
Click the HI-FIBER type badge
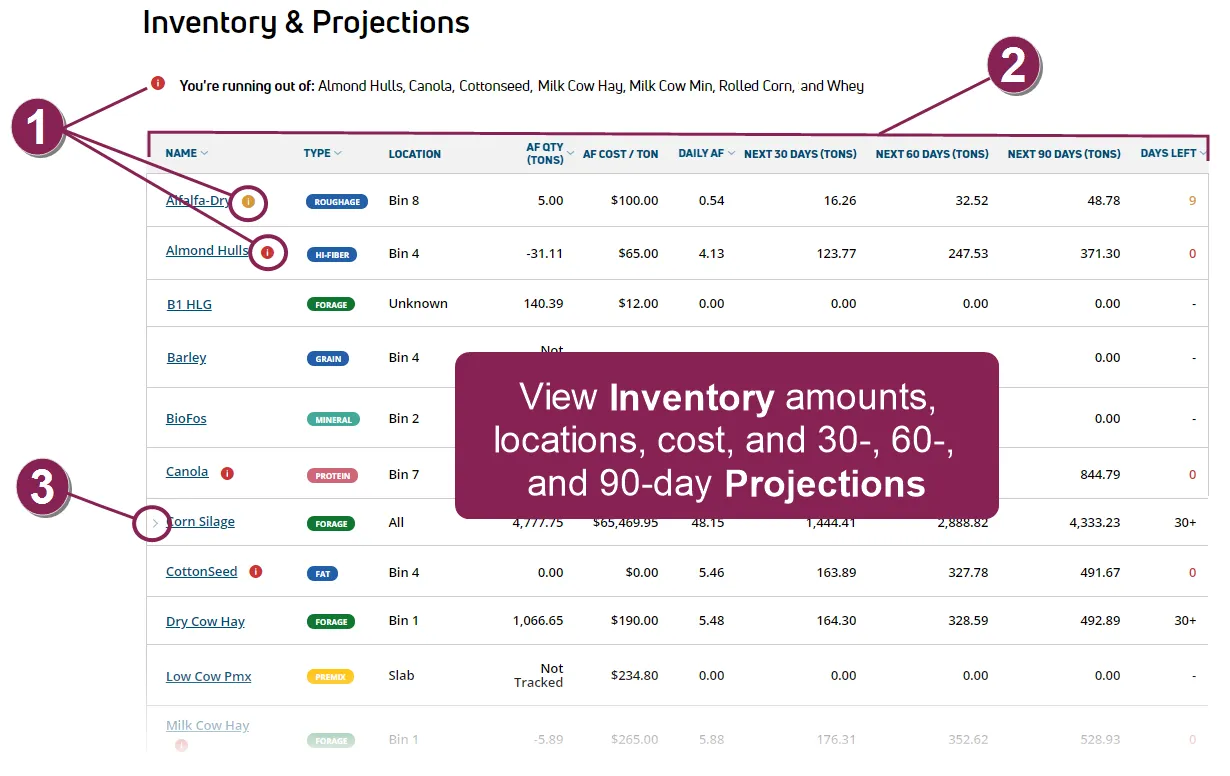(x=331, y=255)
